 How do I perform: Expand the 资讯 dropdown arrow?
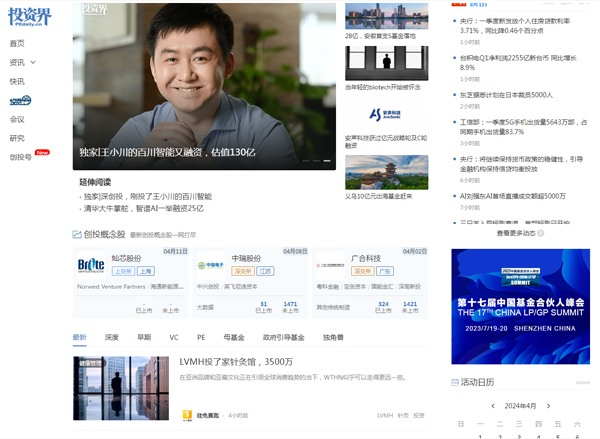click(33, 62)
